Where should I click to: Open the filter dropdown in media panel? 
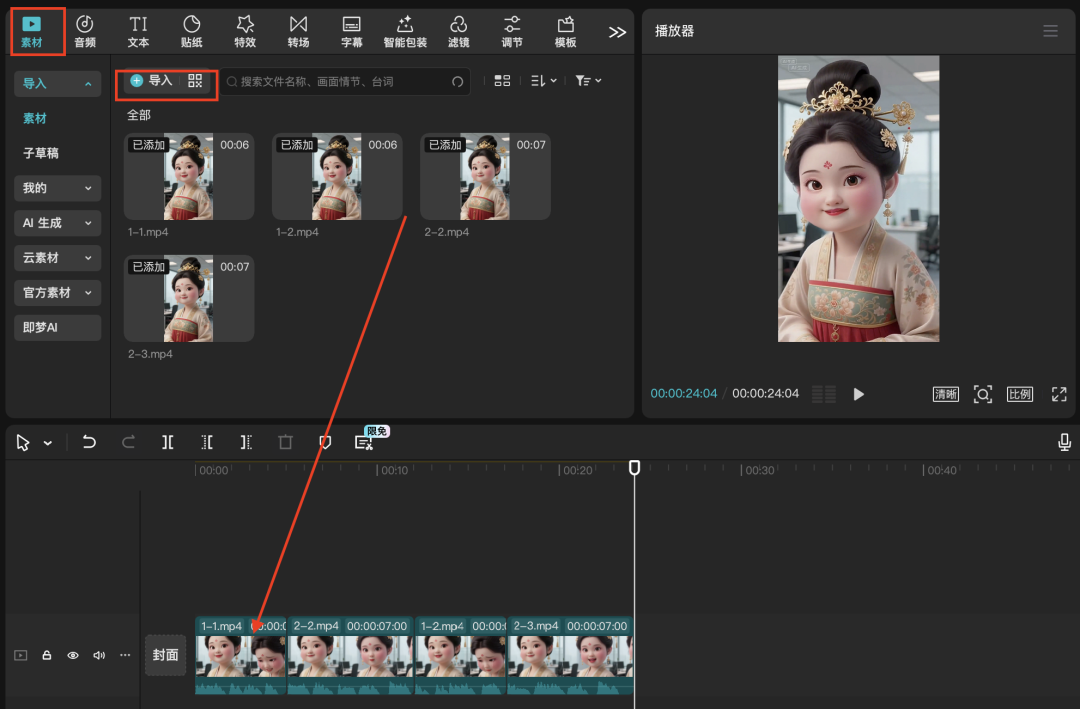pos(588,81)
